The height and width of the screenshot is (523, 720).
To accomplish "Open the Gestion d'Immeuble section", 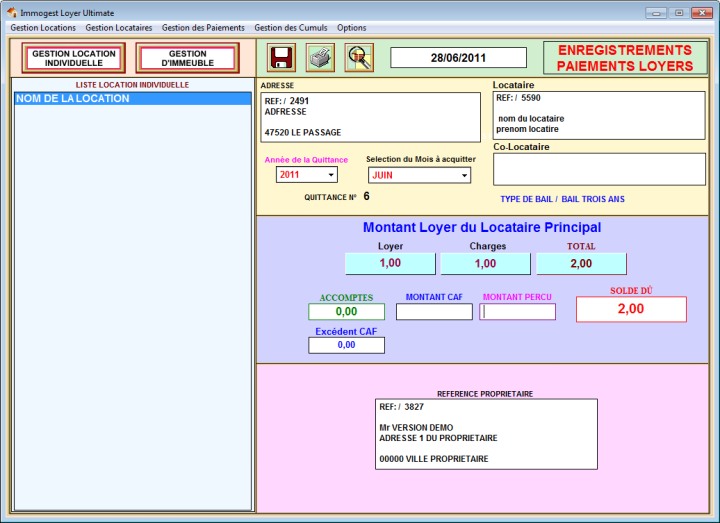I will point(187,58).
